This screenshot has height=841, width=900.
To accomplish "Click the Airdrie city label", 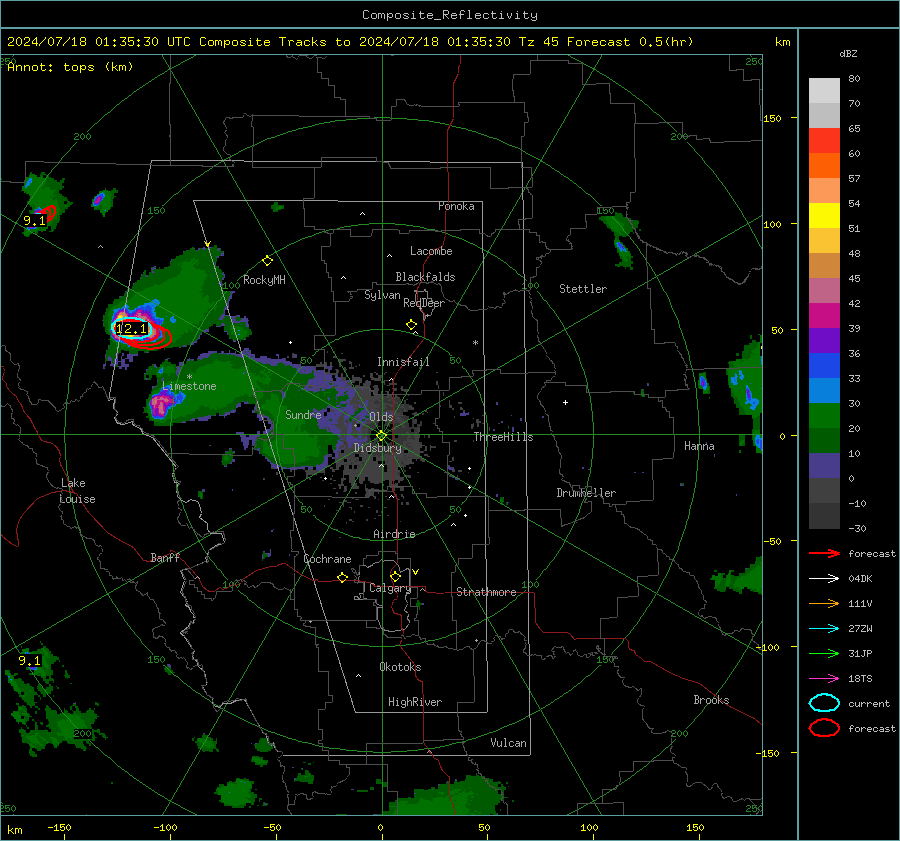I will (x=394, y=534).
